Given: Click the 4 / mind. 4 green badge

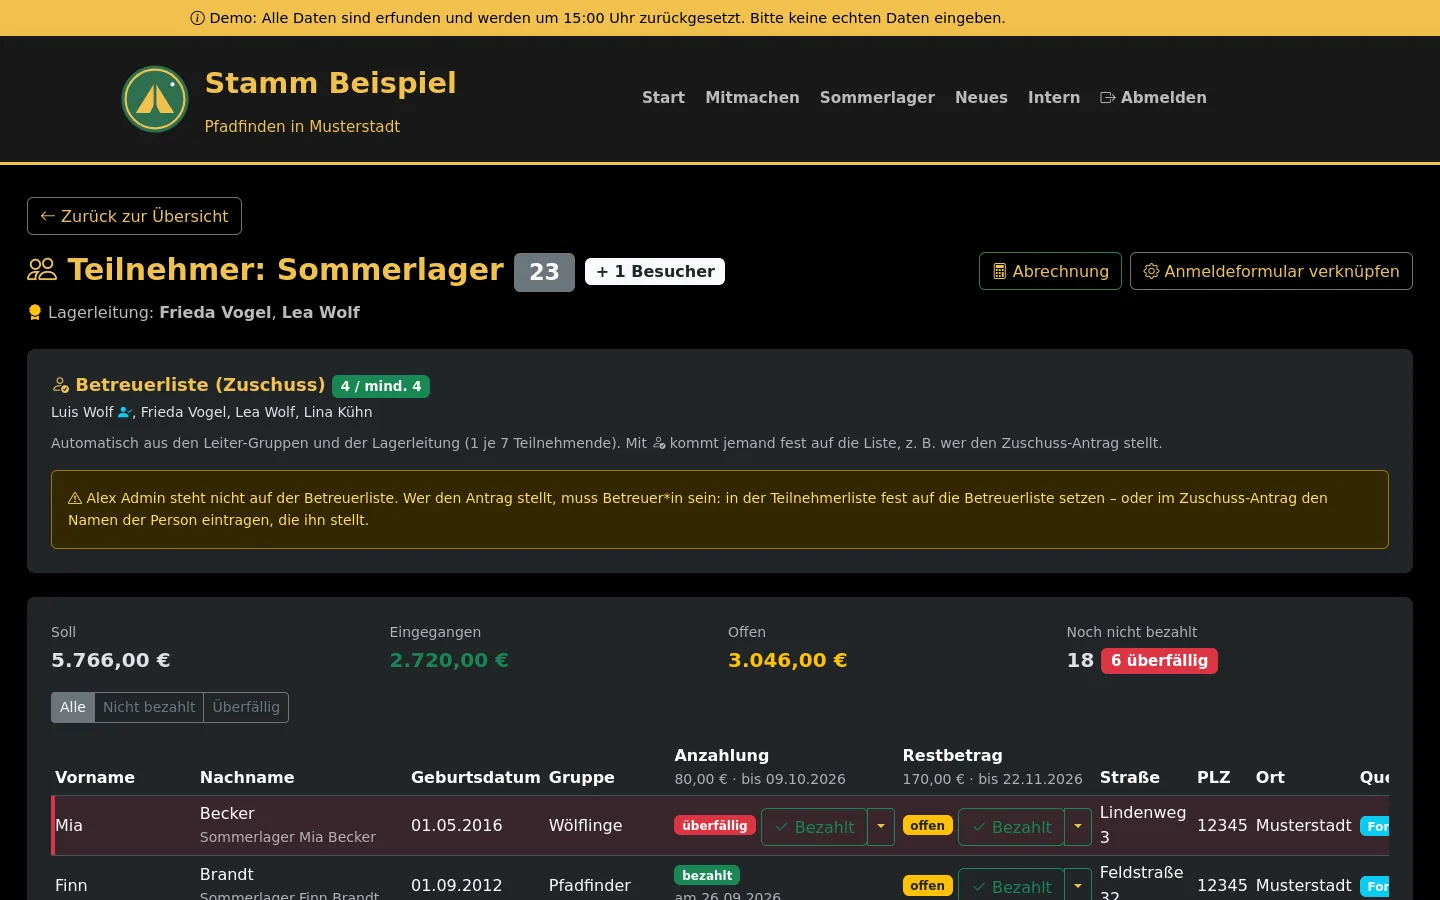Looking at the screenshot, I should pyautogui.click(x=381, y=386).
